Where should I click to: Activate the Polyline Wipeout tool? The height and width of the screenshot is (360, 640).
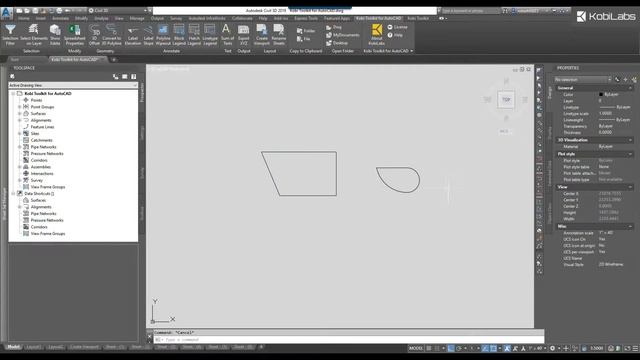tap(163, 34)
